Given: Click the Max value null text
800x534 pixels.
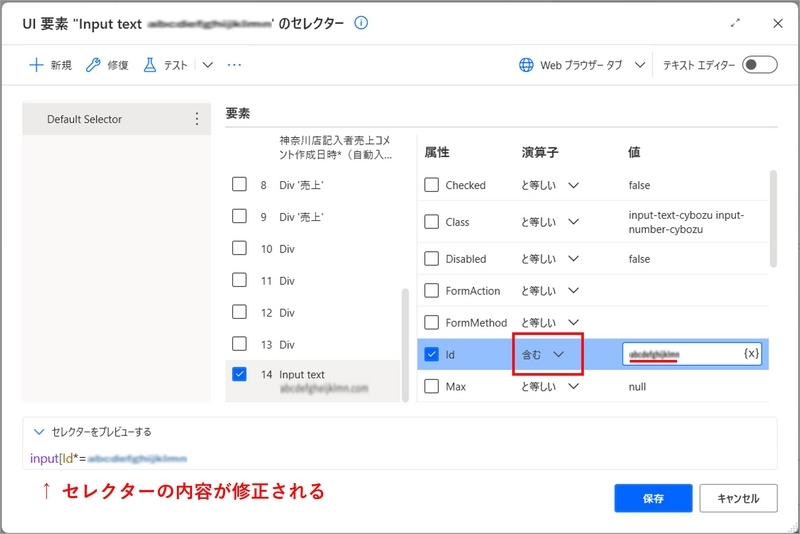Looking at the screenshot, I should [637, 387].
